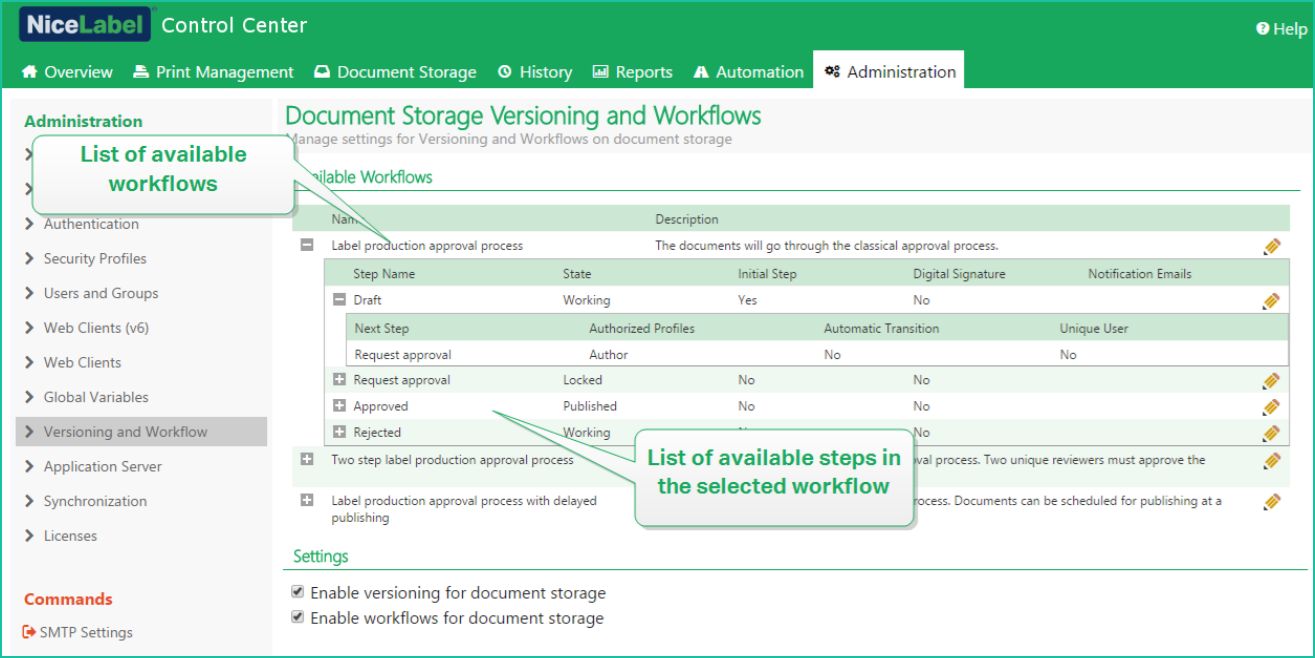Image resolution: width=1315 pixels, height=658 pixels.
Task: Toggle Enable versioning for document storage
Action: tap(297, 592)
